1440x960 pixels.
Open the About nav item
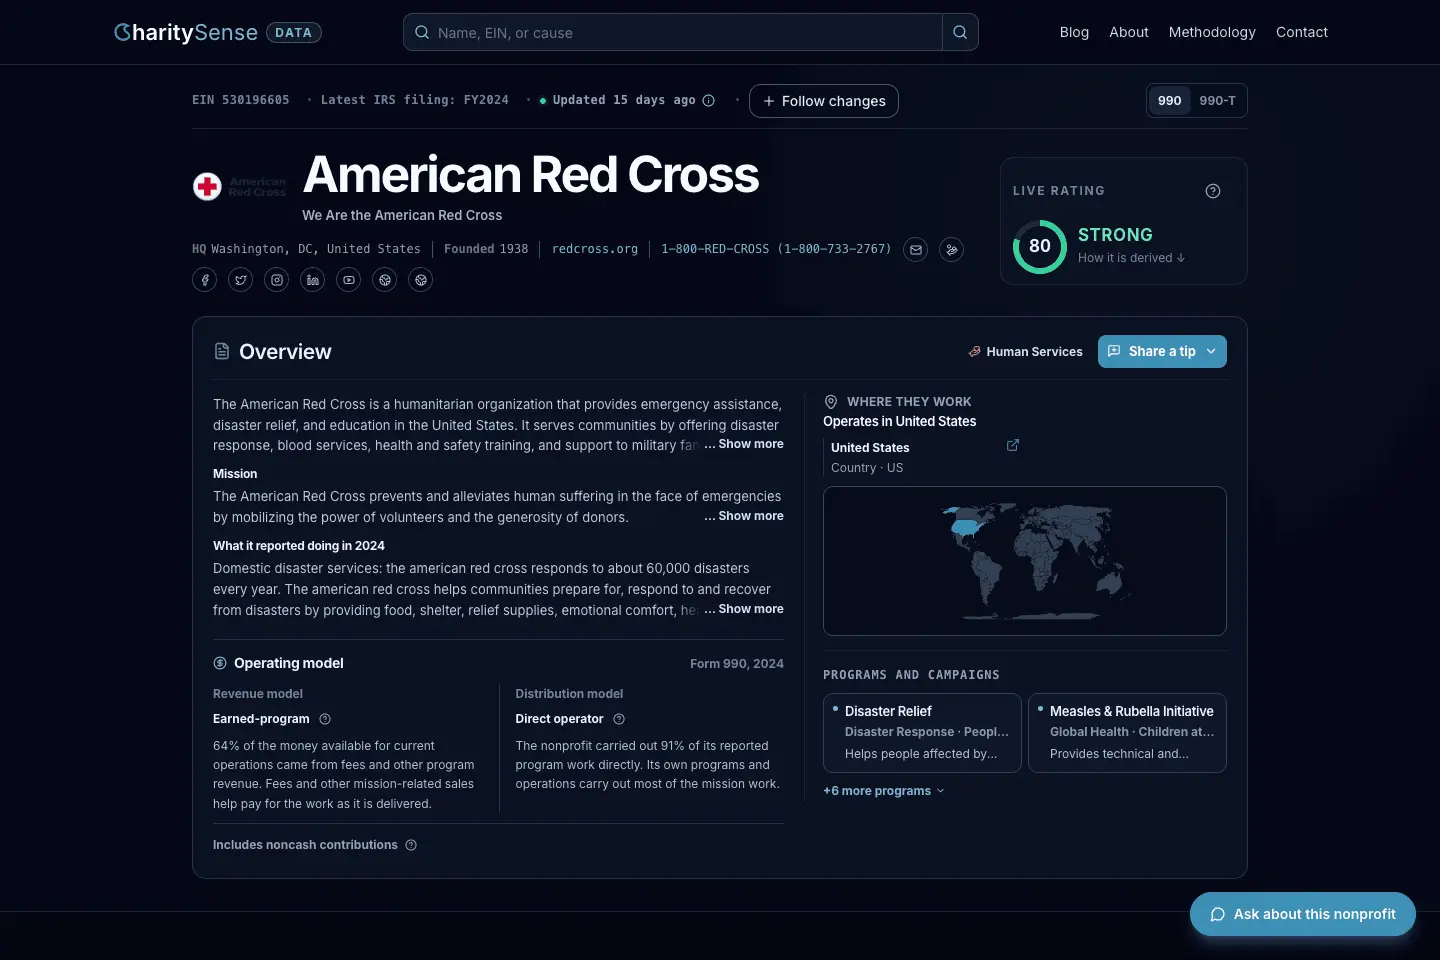coord(1129,32)
